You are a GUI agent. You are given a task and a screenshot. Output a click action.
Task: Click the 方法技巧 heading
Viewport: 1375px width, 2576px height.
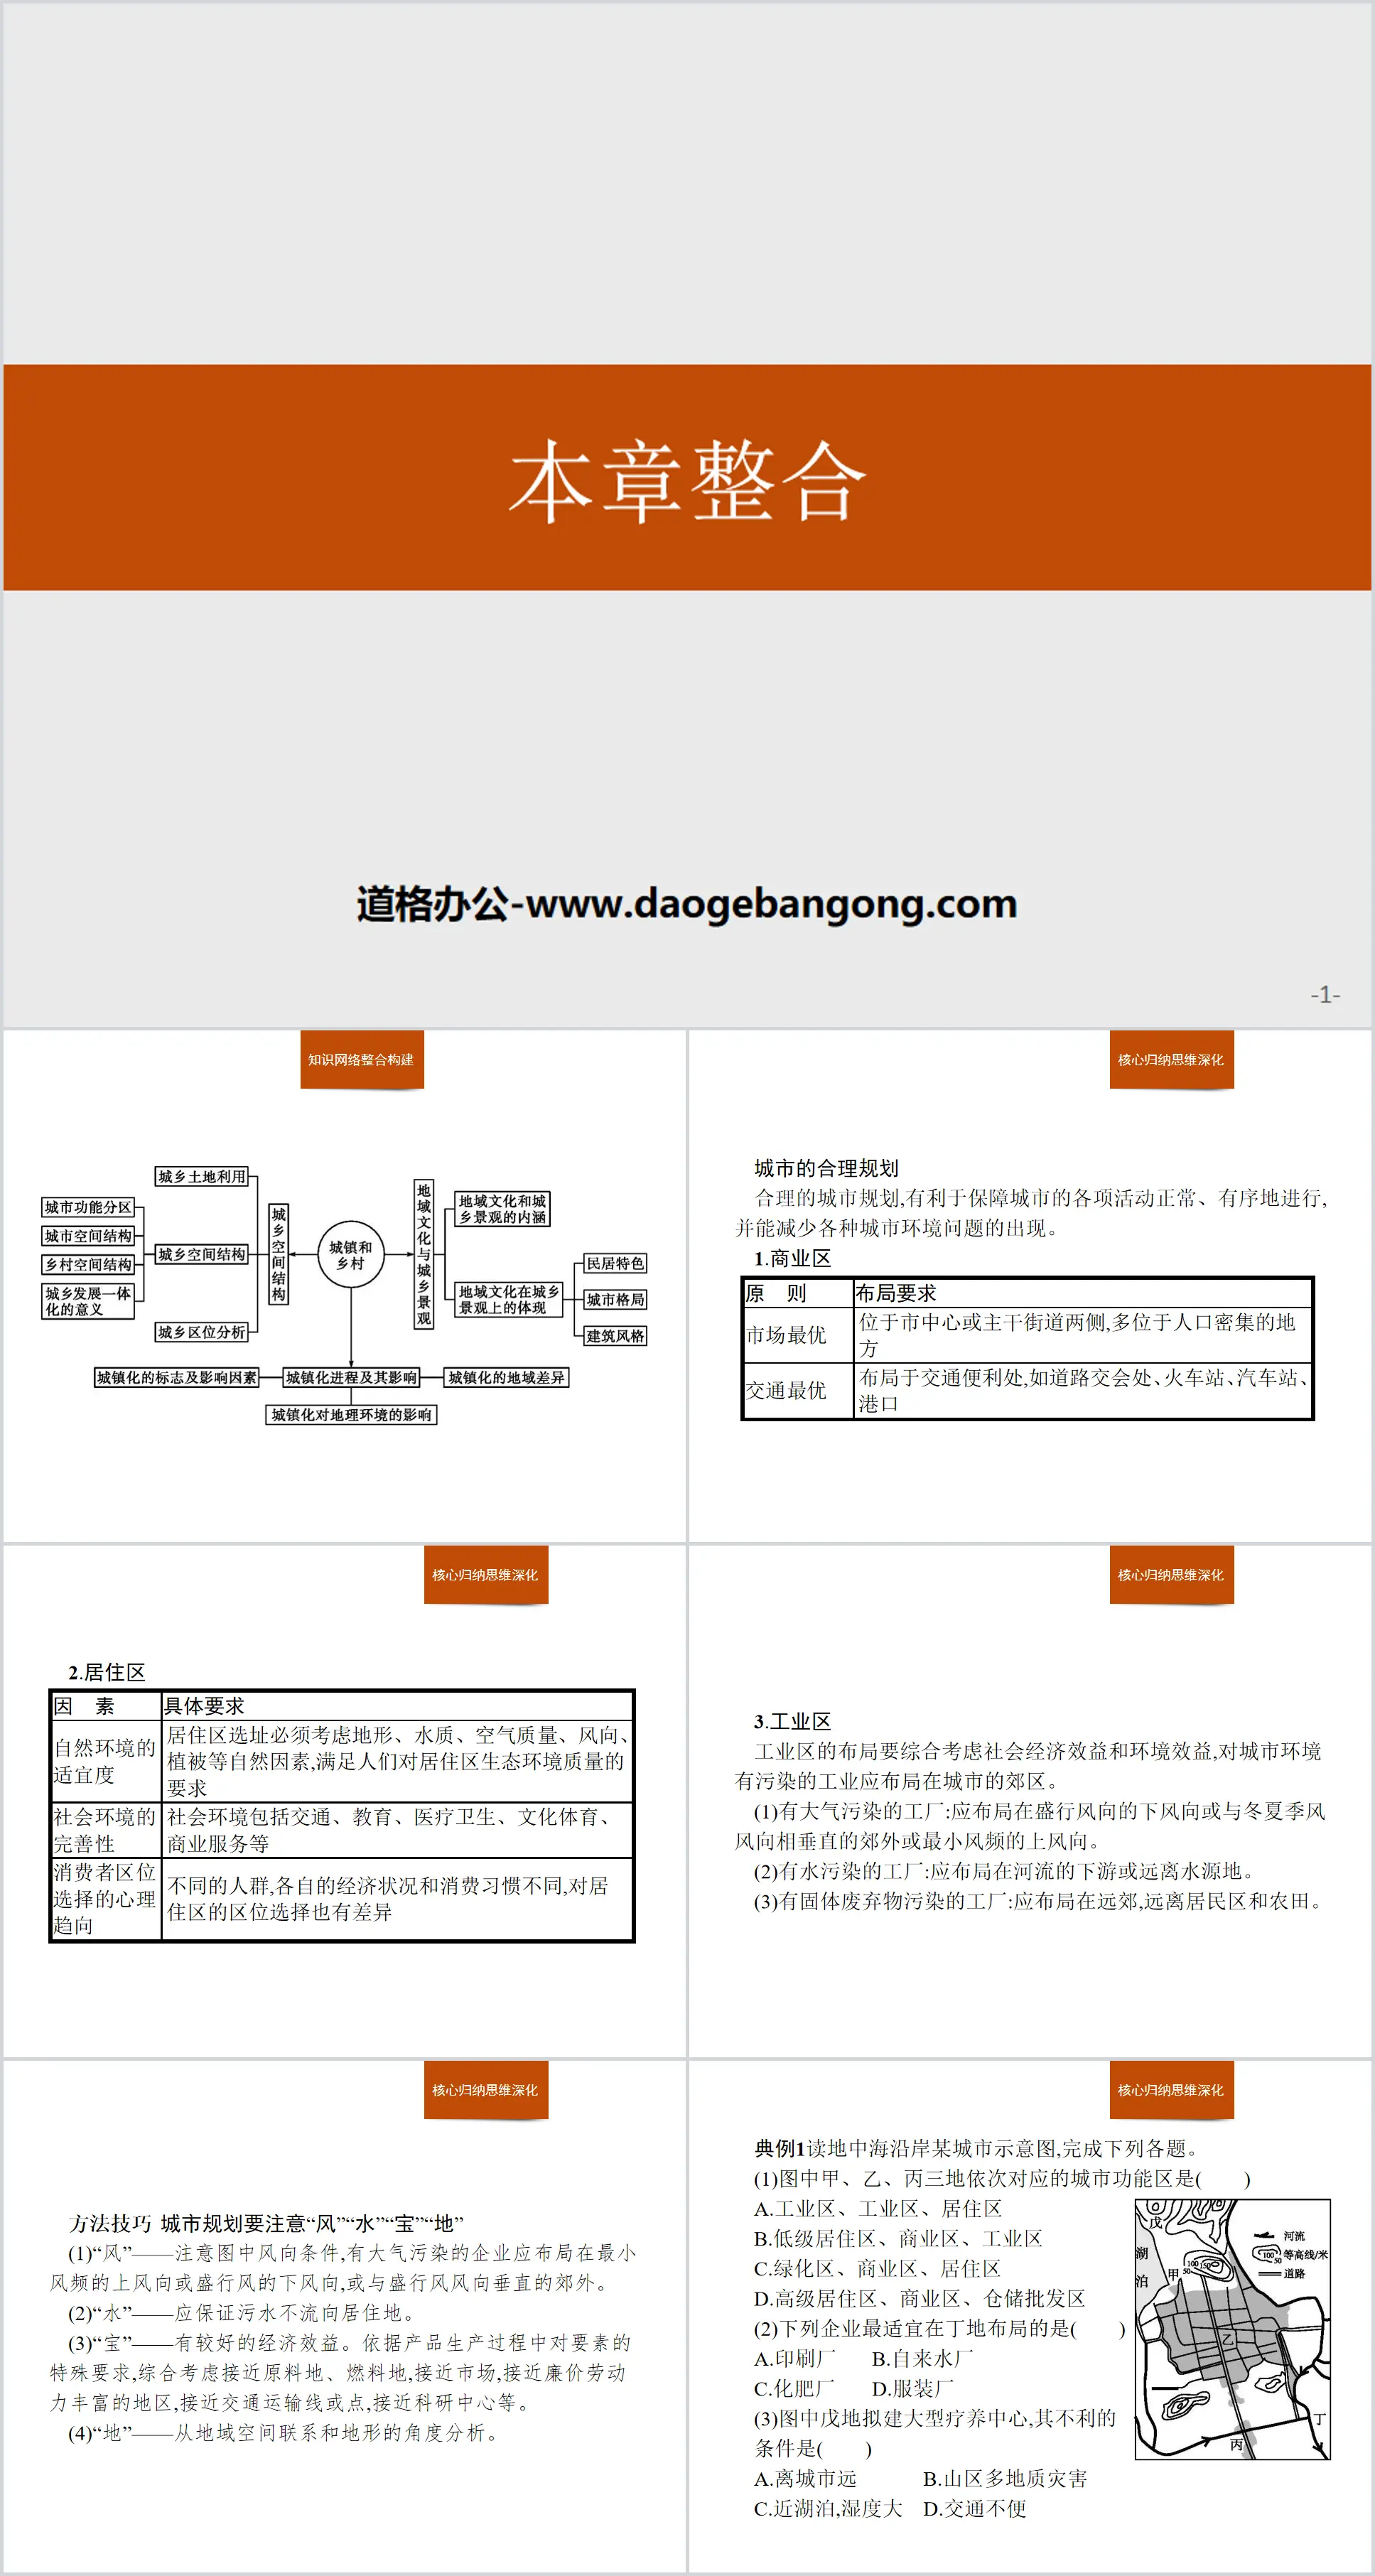tap(110, 2223)
